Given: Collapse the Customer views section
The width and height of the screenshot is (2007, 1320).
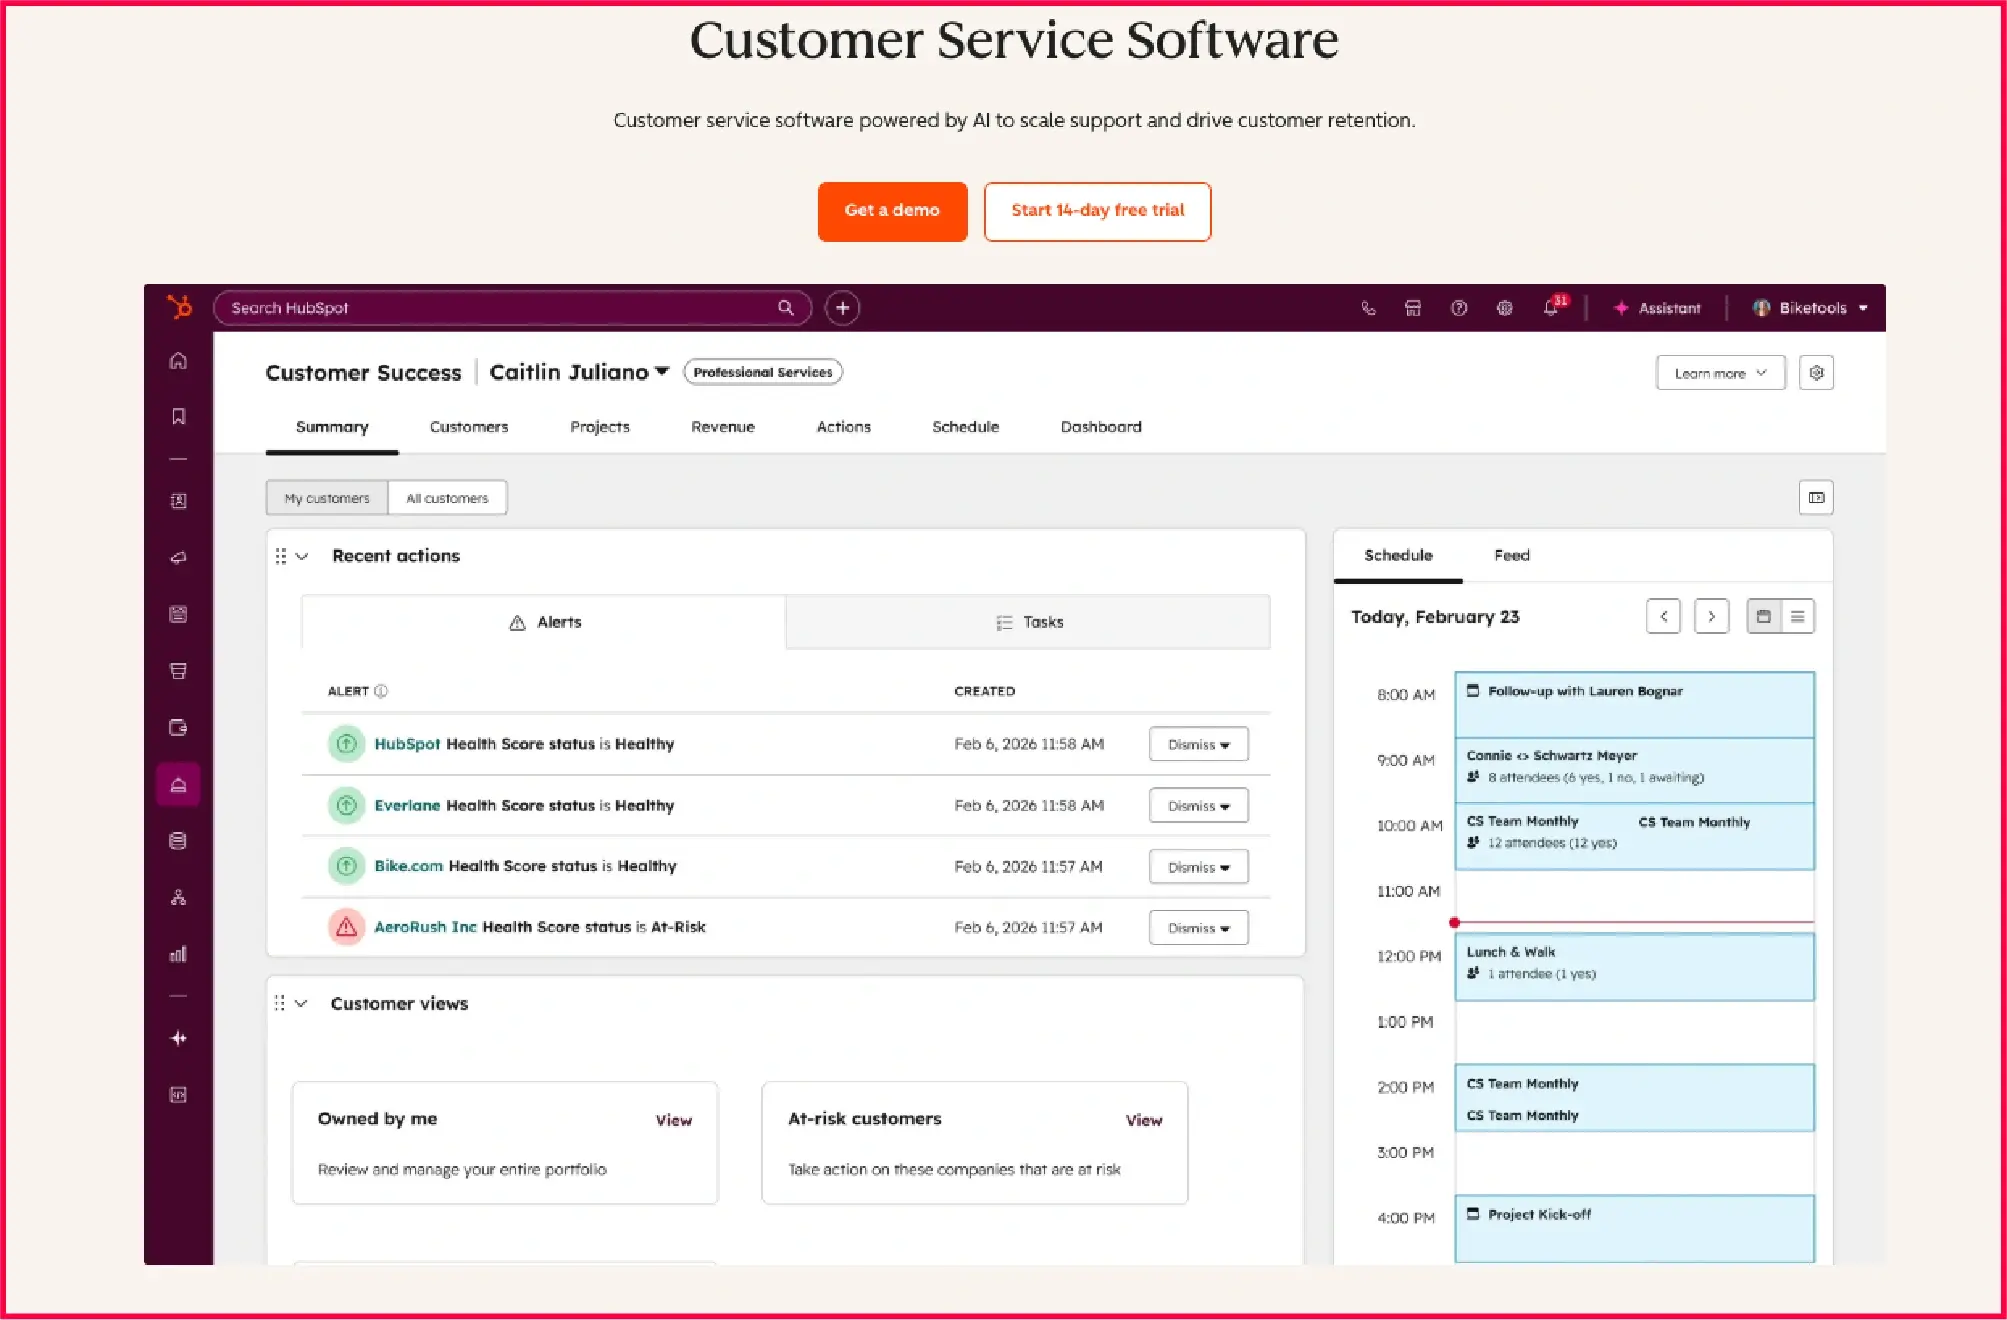Looking at the screenshot, I should point(301,1003).
